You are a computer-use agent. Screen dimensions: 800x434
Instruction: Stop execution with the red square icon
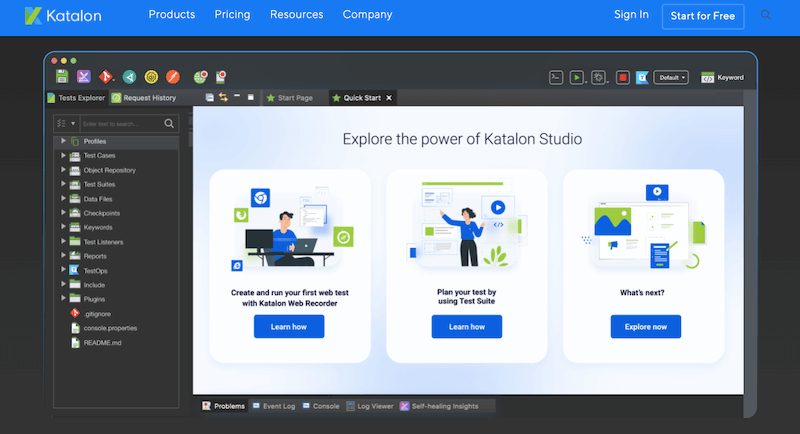(622, 78)
